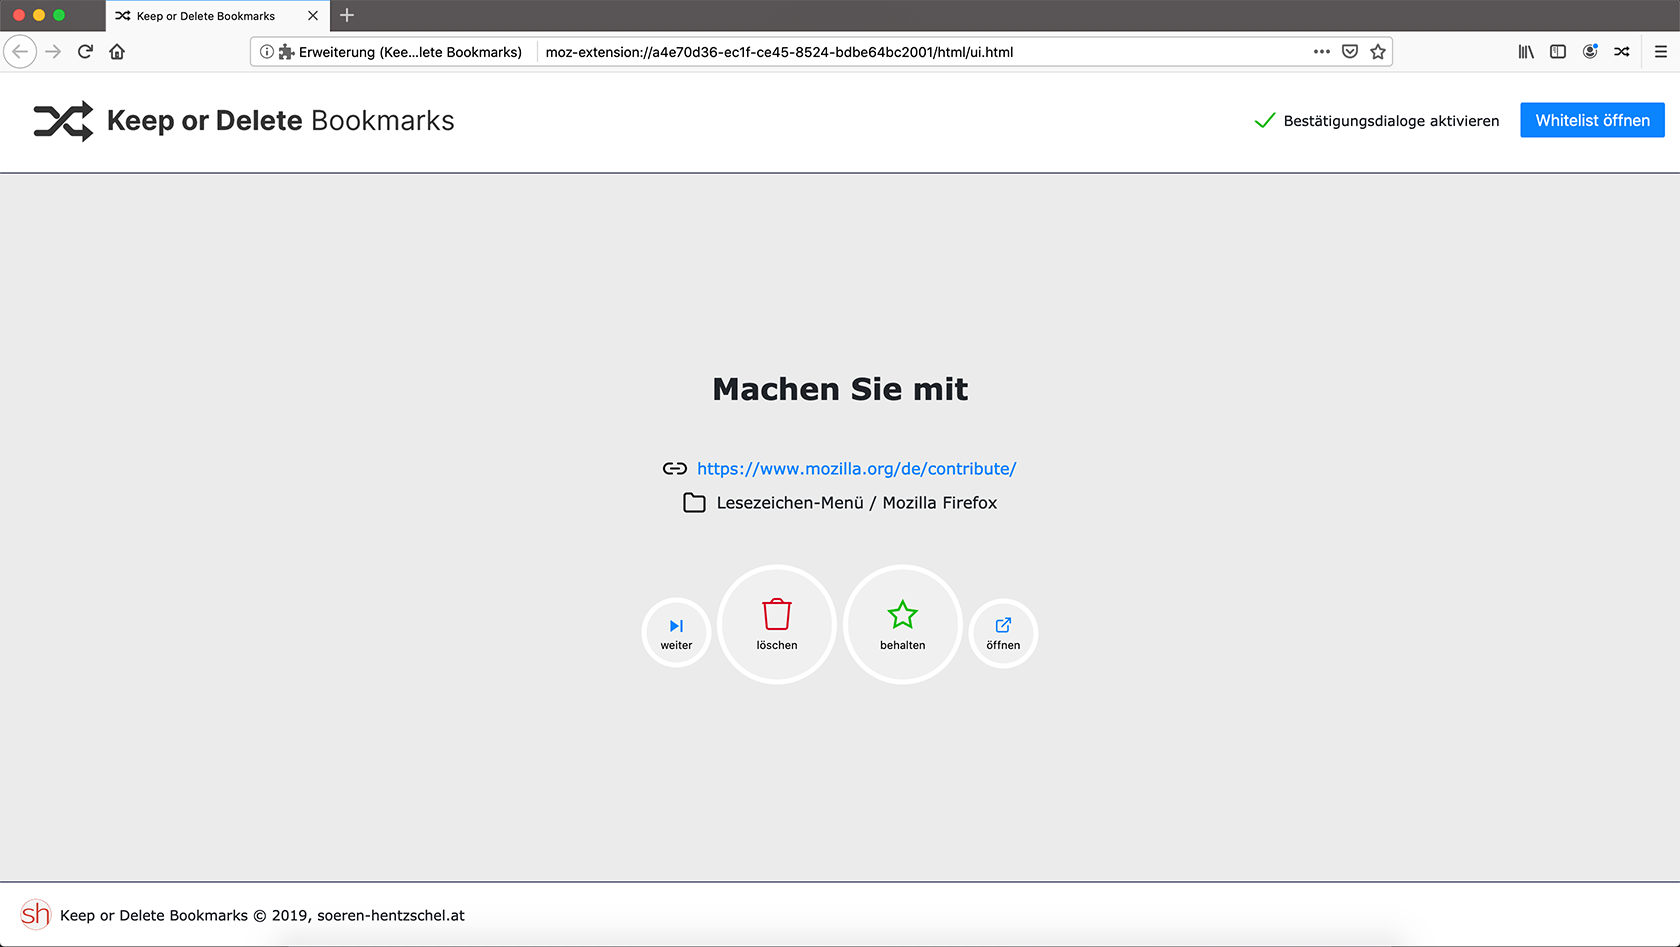Click the browser forward arrow
Screen dimensions: 1680x947
click(x=53, y=51)
